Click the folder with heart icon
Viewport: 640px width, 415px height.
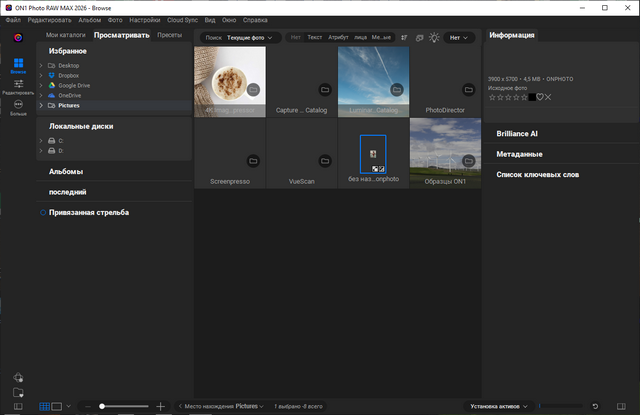pyautogui.click(x=18, y=392)
